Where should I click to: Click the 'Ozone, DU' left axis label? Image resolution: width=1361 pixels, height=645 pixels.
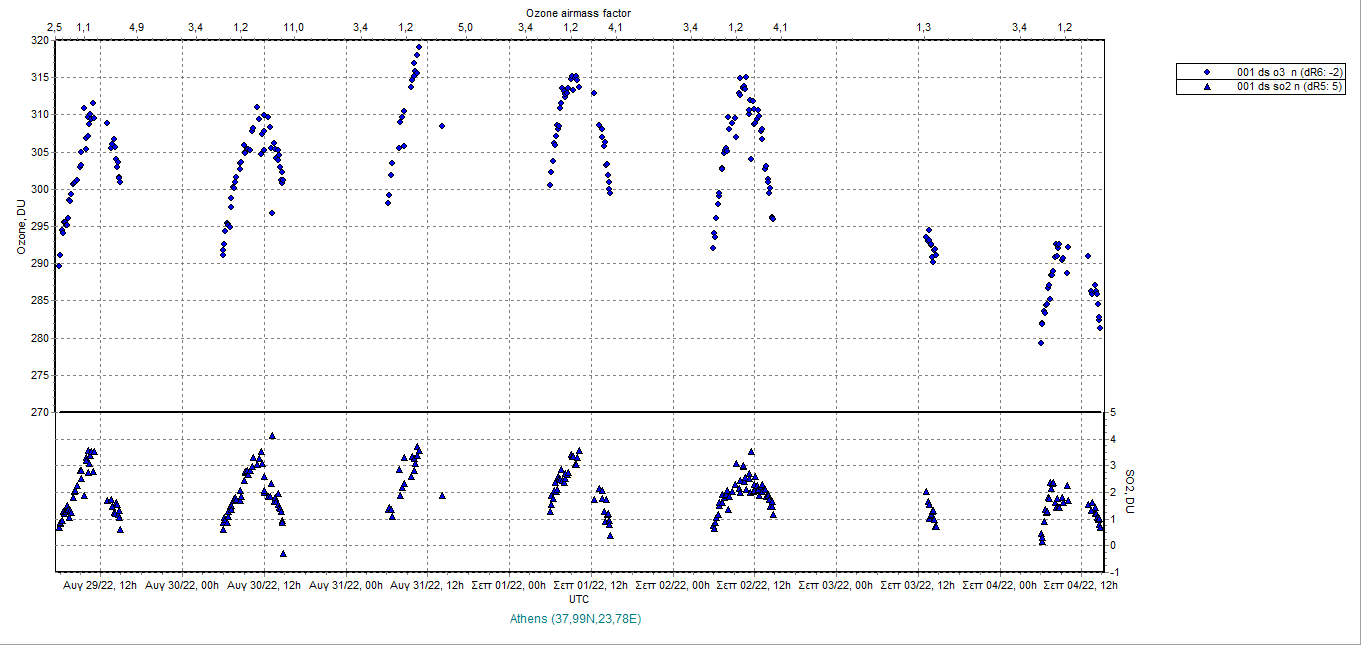click(x=20, y=227)
